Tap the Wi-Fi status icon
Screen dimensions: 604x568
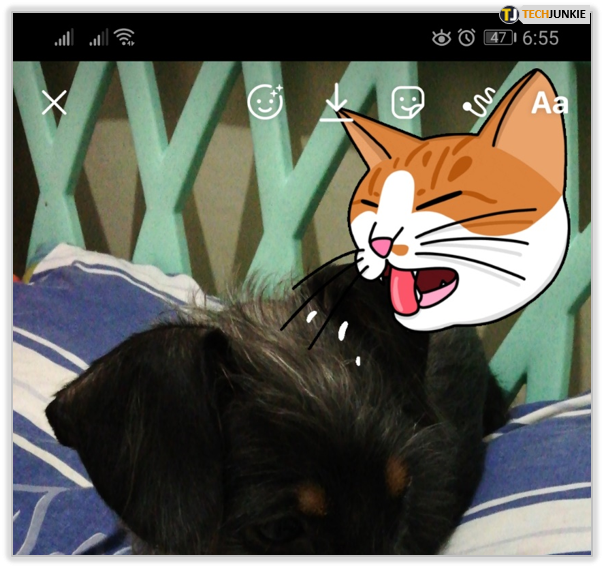pos(124,37)
